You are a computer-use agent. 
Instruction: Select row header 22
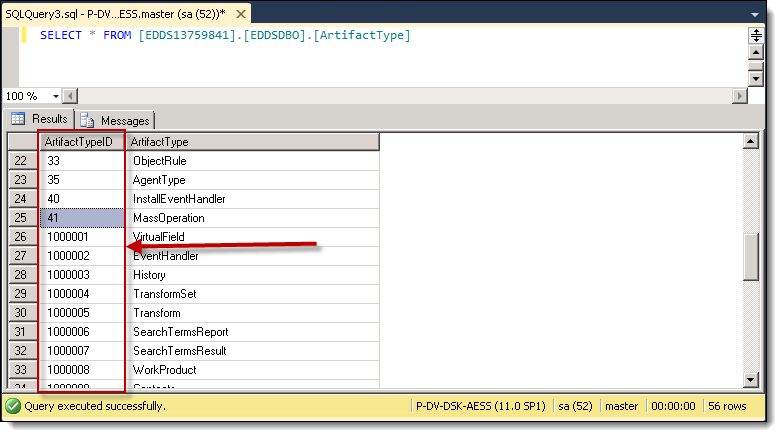click(x=23, y=161)
